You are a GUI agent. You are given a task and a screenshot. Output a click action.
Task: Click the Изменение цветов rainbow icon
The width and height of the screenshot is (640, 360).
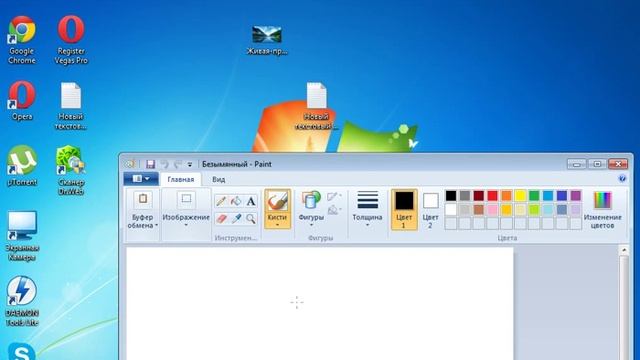602,200
